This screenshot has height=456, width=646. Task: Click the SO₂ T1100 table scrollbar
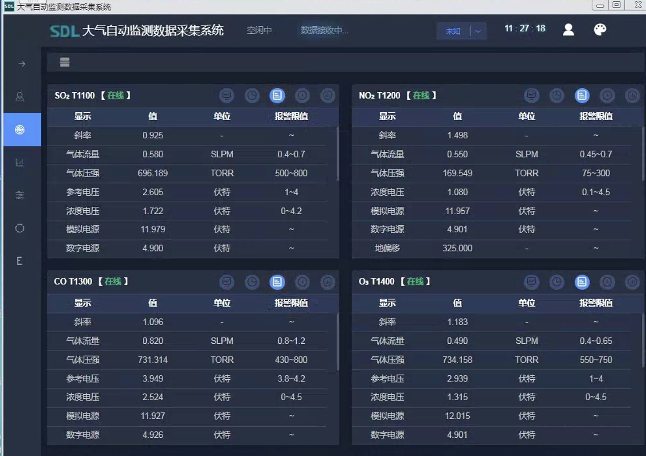338,150
